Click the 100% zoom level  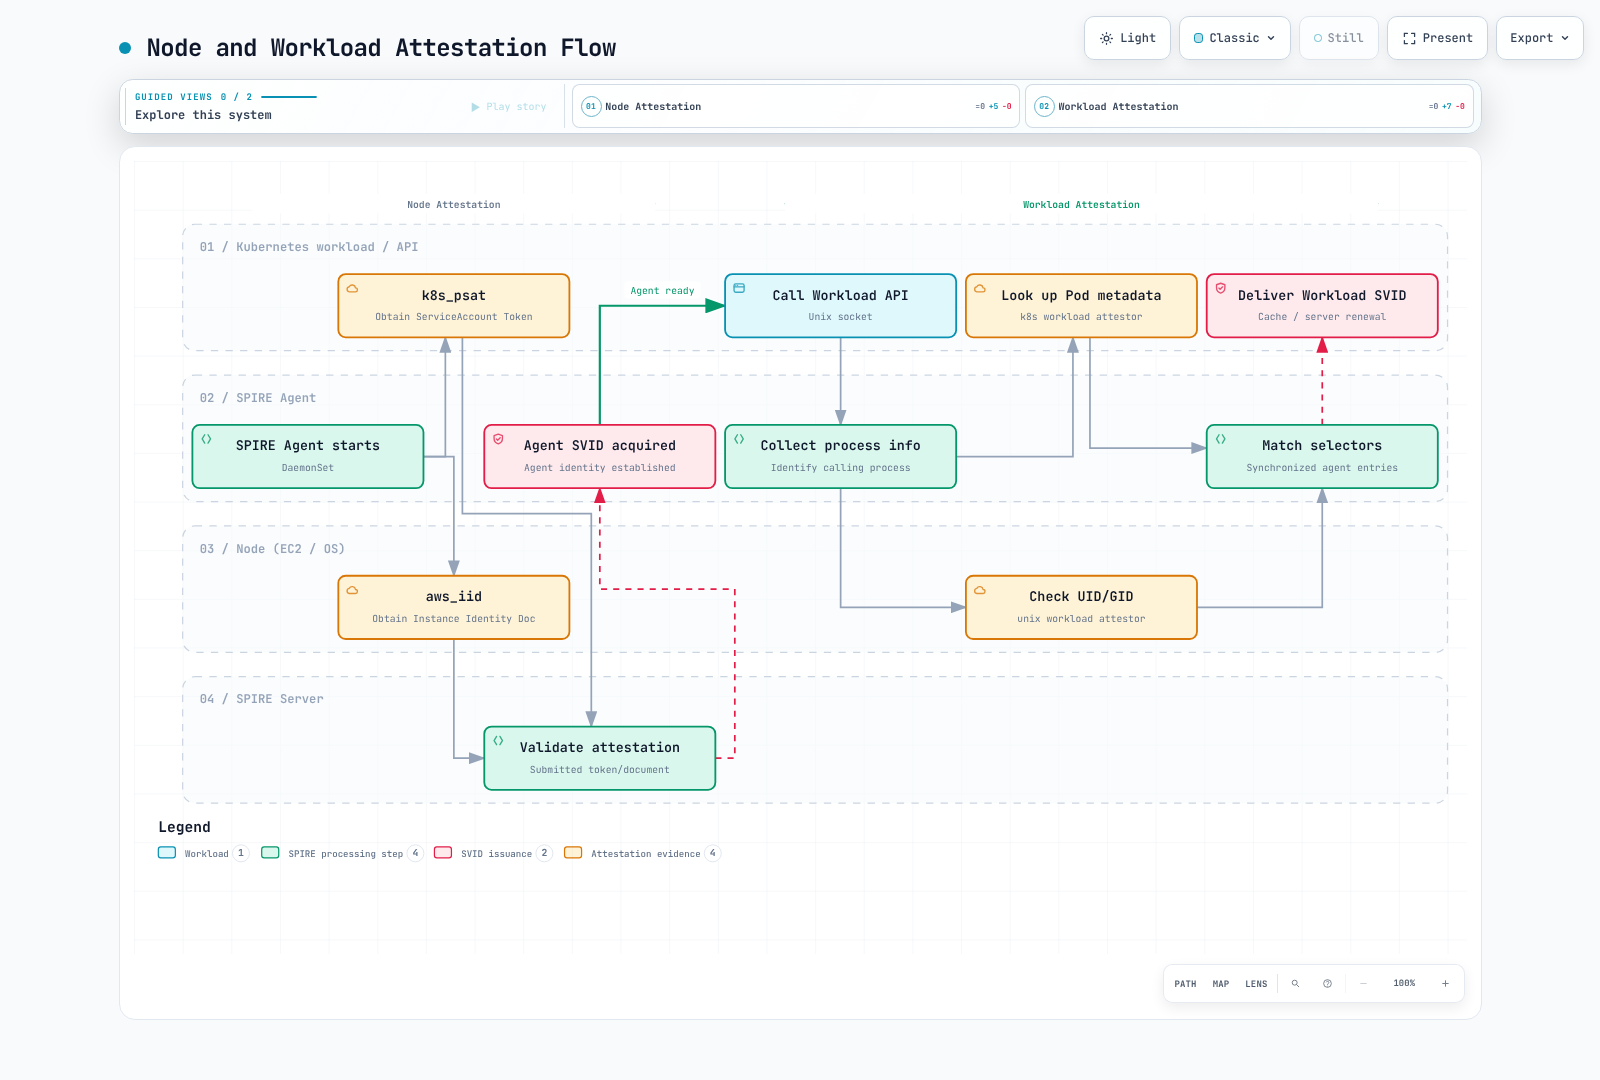pos(1404,984)
